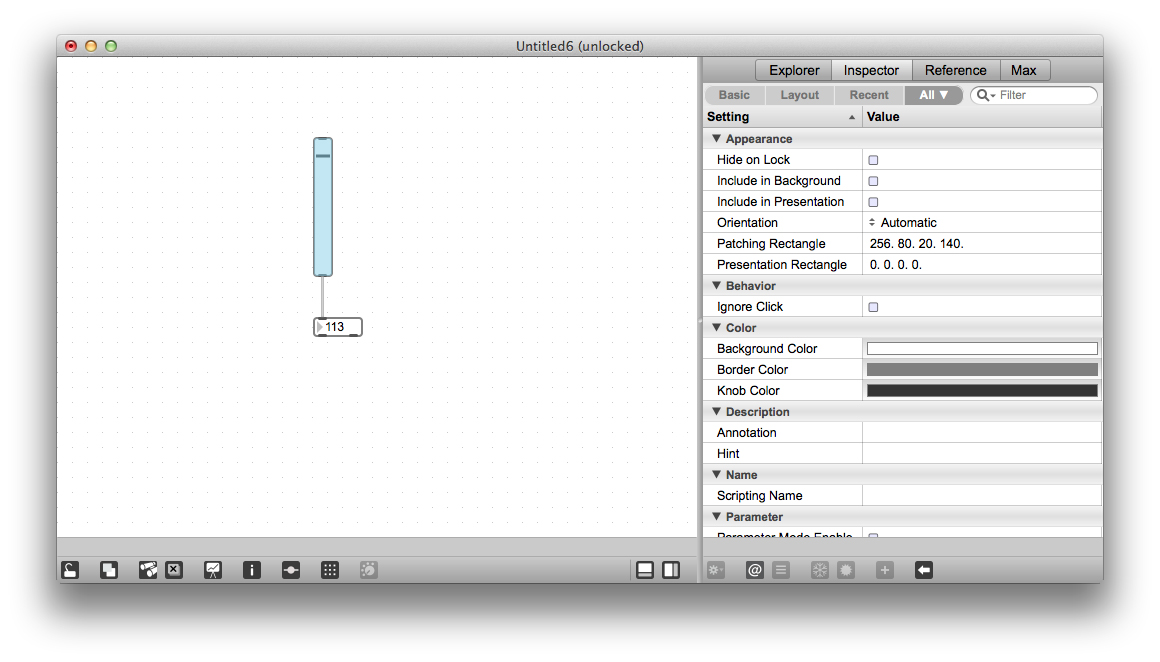
Task: Select the Layout filter tab
Action: 799,95
